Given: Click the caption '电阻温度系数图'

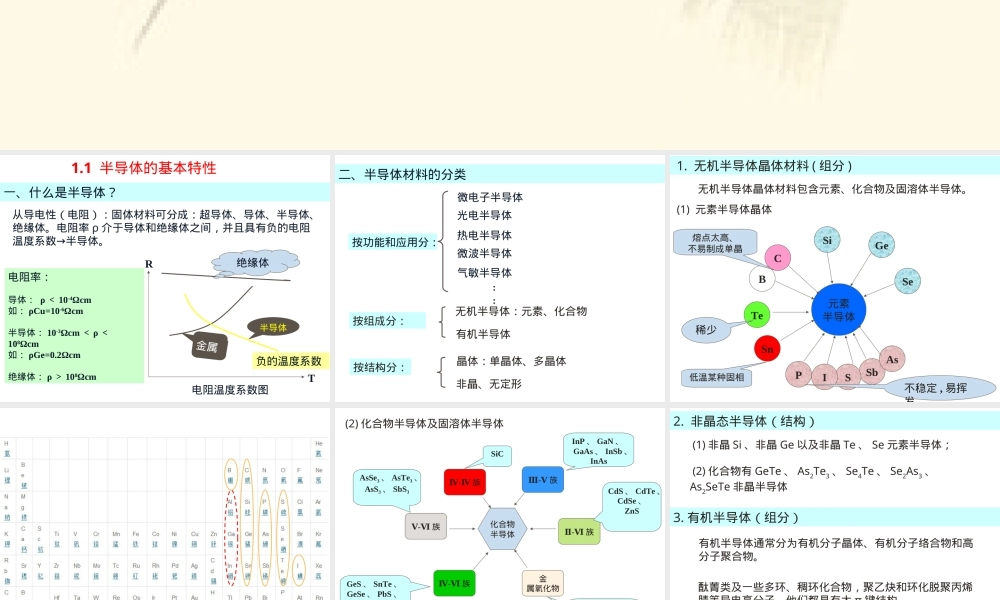Looking at the screenshot, I should click(230, 390).
